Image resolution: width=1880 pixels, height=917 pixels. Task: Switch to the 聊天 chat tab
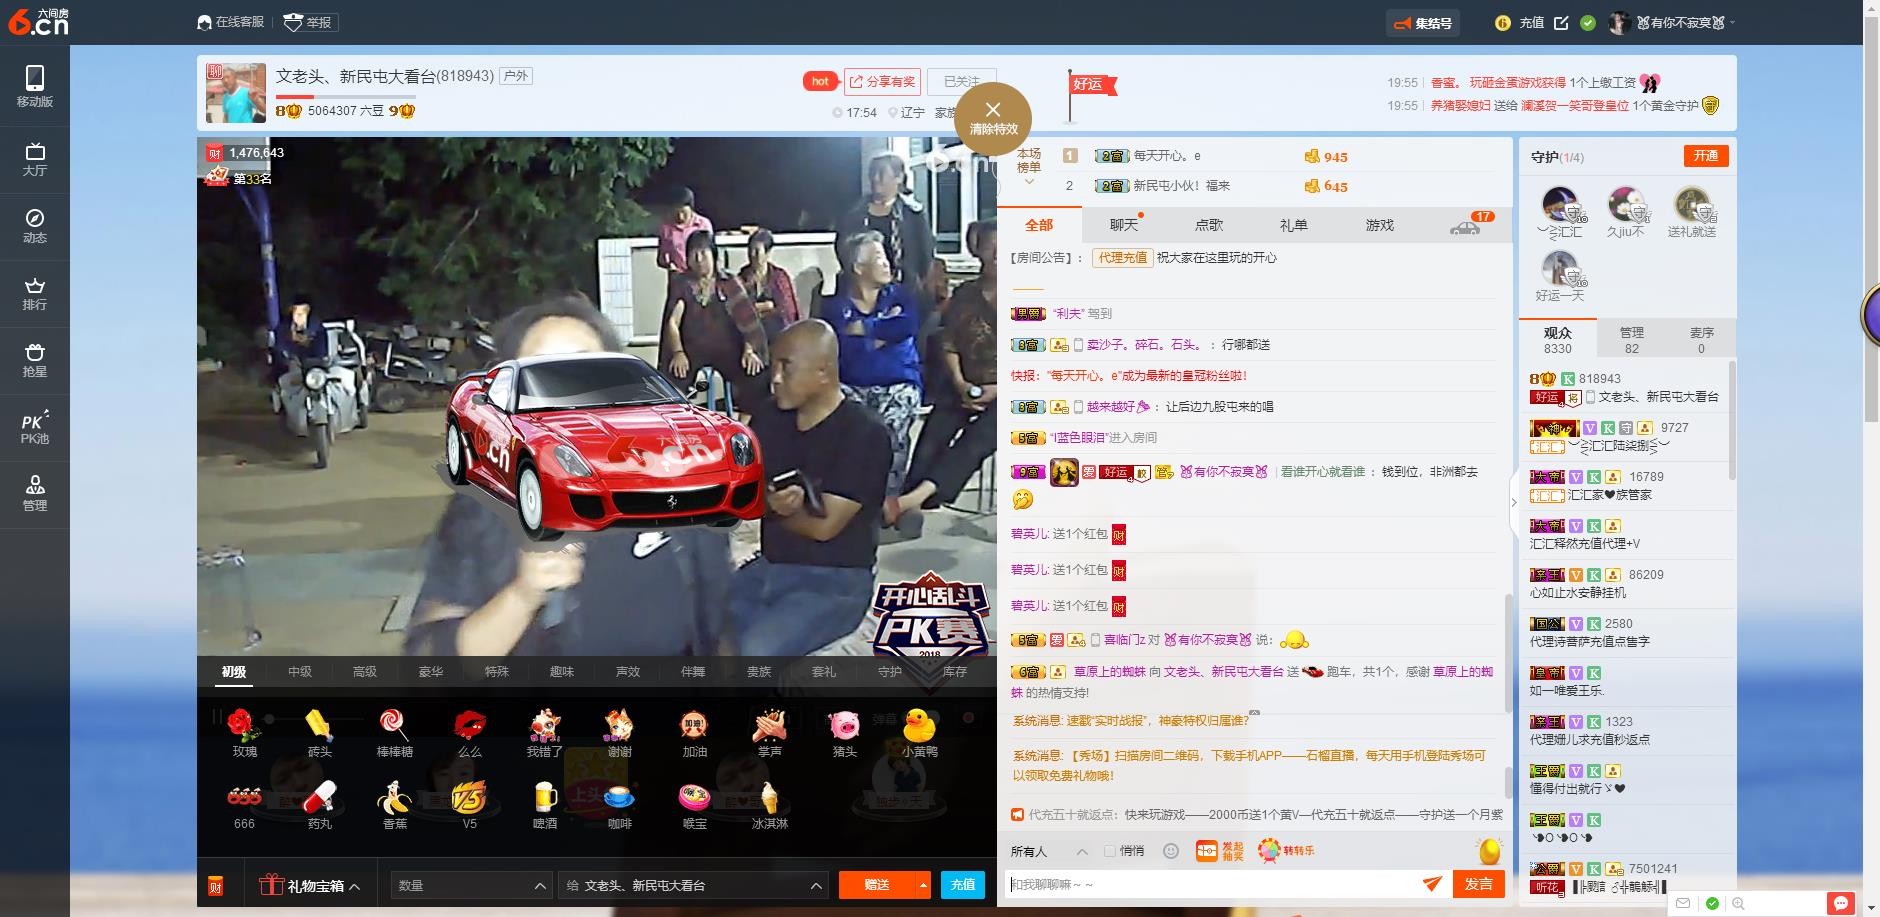click(x=1124, y=225)
